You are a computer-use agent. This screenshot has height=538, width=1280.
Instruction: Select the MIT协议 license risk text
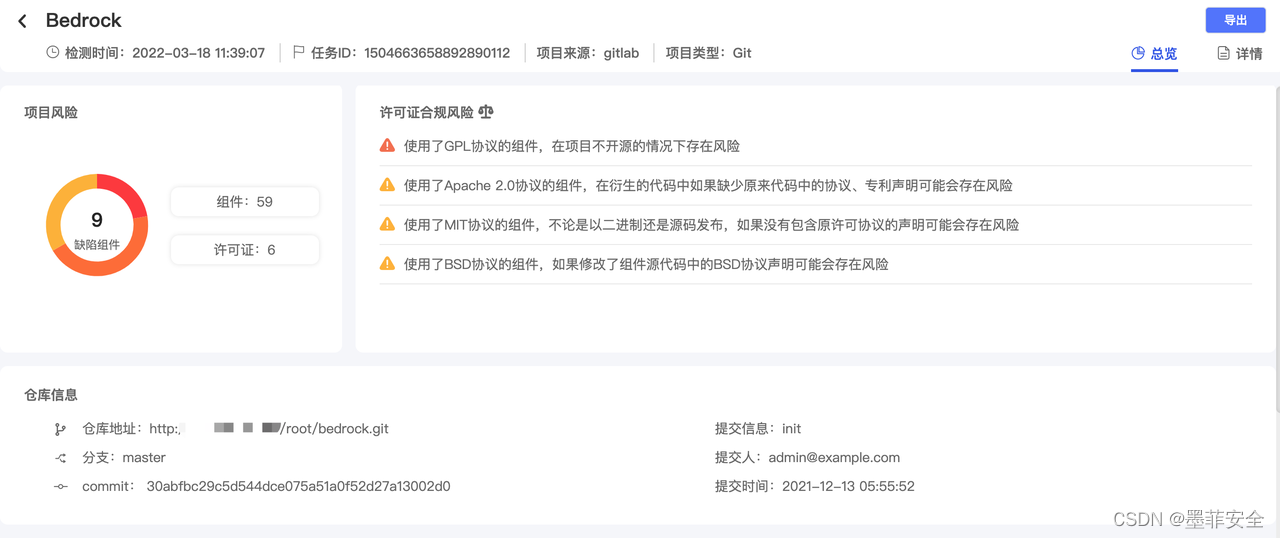[x=711, y=225]
